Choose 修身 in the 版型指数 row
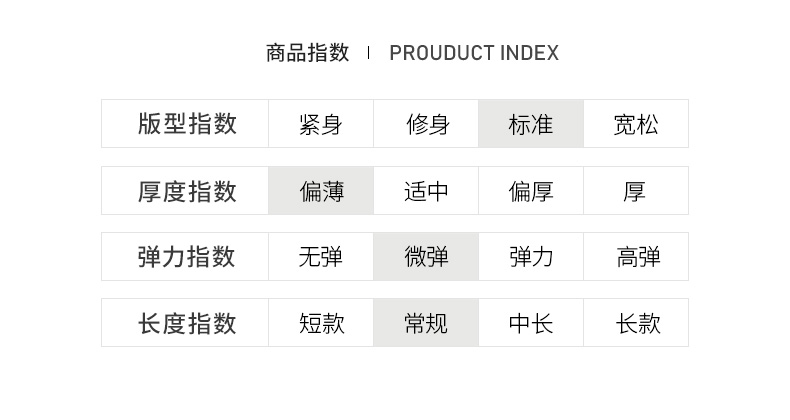The height and width of the screenshot is (420, 790). tap(426, 124)
